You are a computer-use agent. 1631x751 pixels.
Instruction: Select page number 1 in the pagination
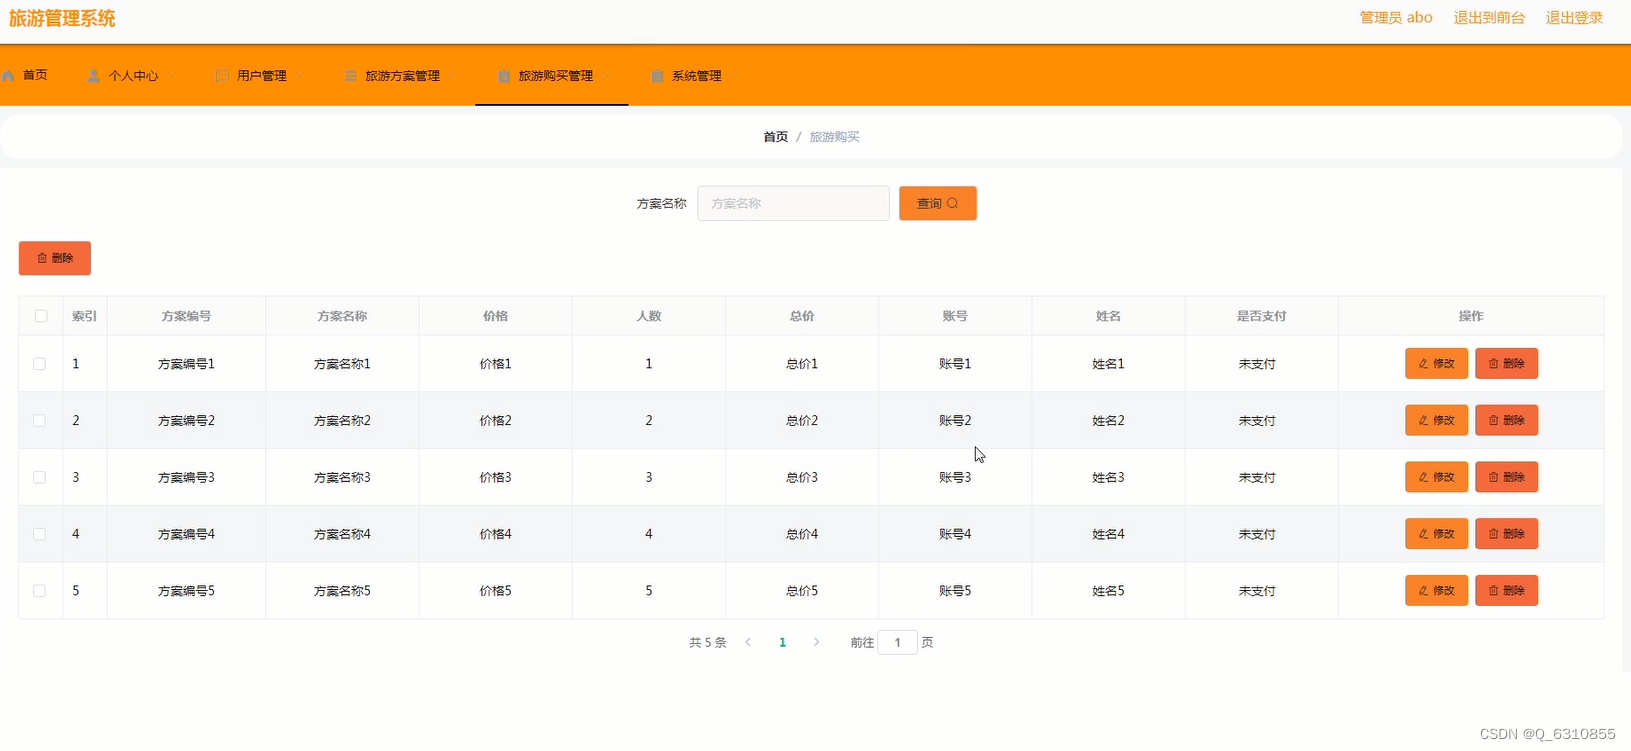[782, 642]
